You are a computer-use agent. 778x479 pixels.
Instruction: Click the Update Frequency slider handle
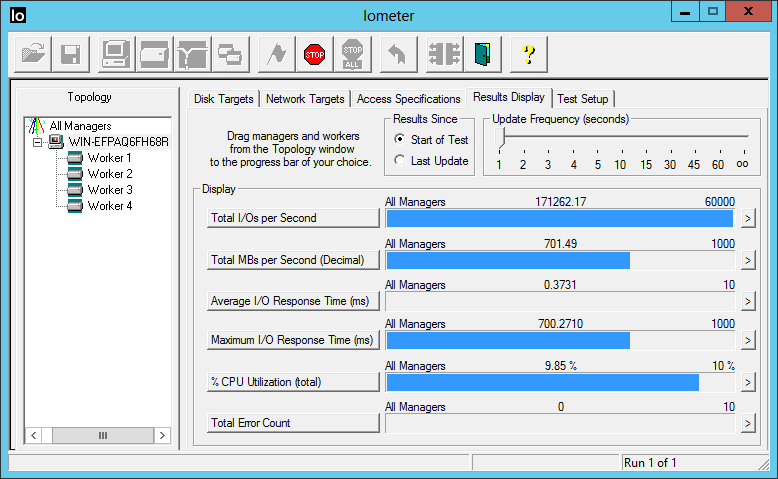pos(499,137)
